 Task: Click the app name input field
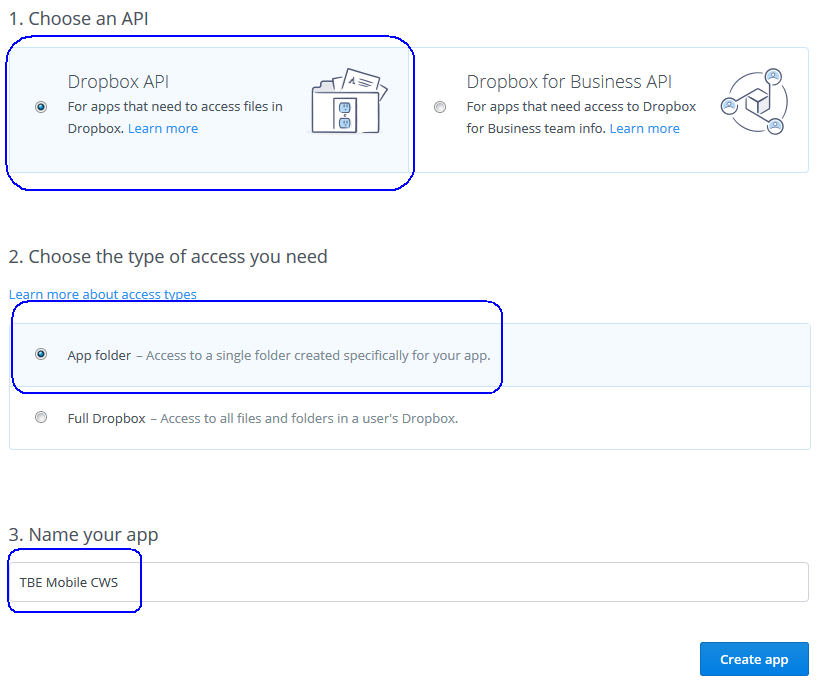[x=408, y=582]
